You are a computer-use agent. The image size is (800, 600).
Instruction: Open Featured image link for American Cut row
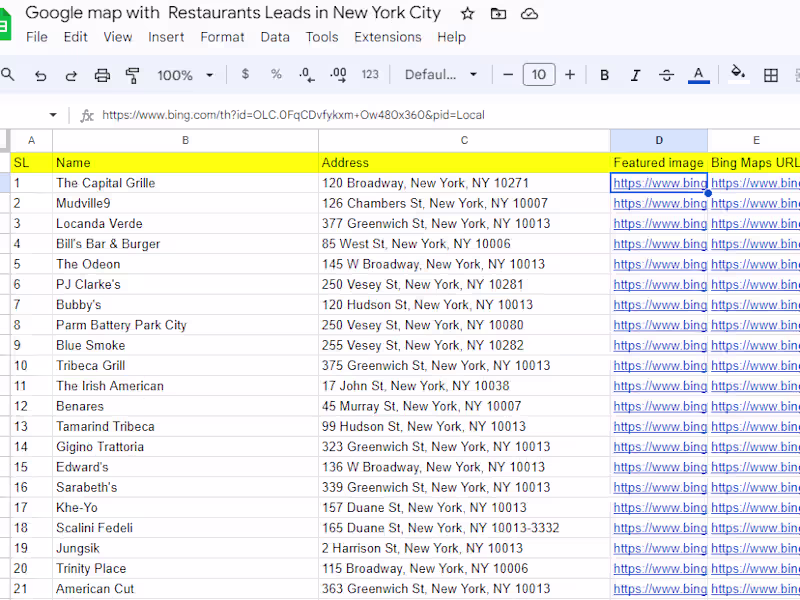[660, 589]
